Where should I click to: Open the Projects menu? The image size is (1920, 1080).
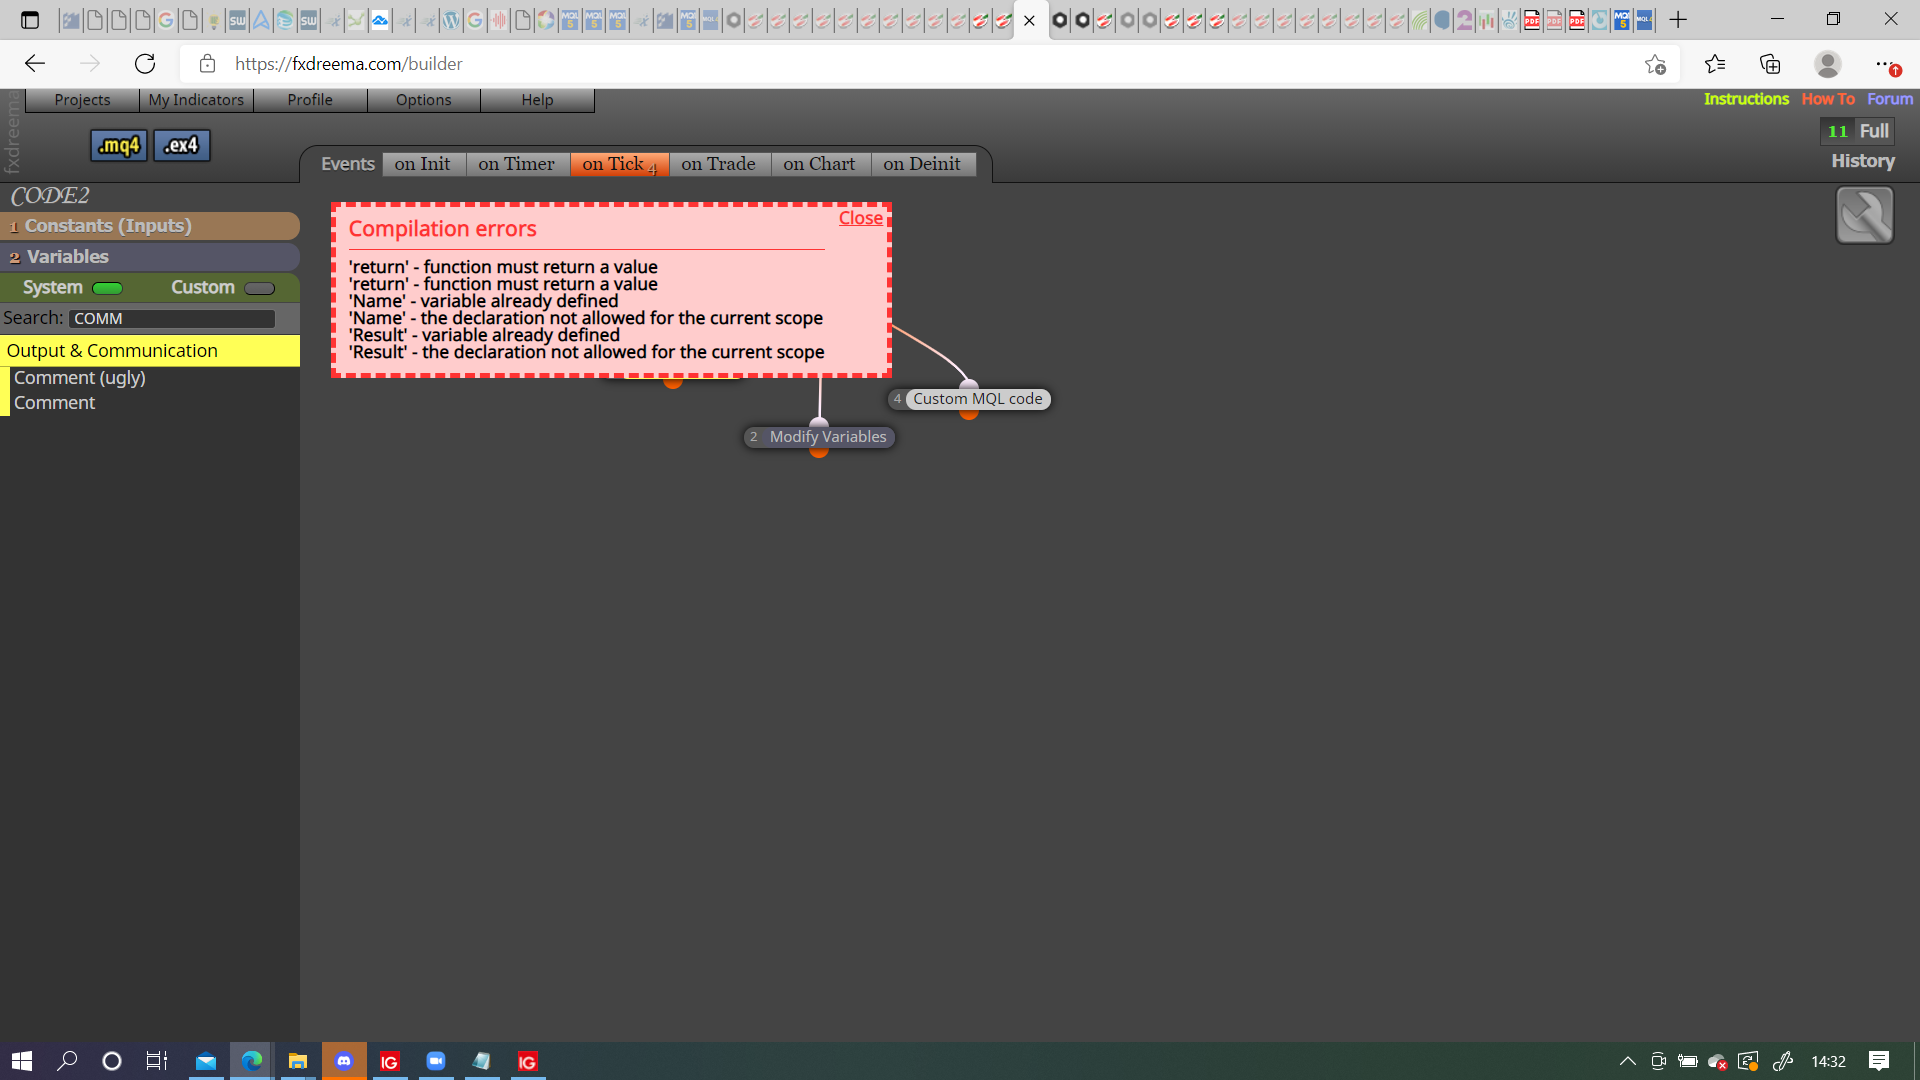pyautogui.click(x=82, y=100)
